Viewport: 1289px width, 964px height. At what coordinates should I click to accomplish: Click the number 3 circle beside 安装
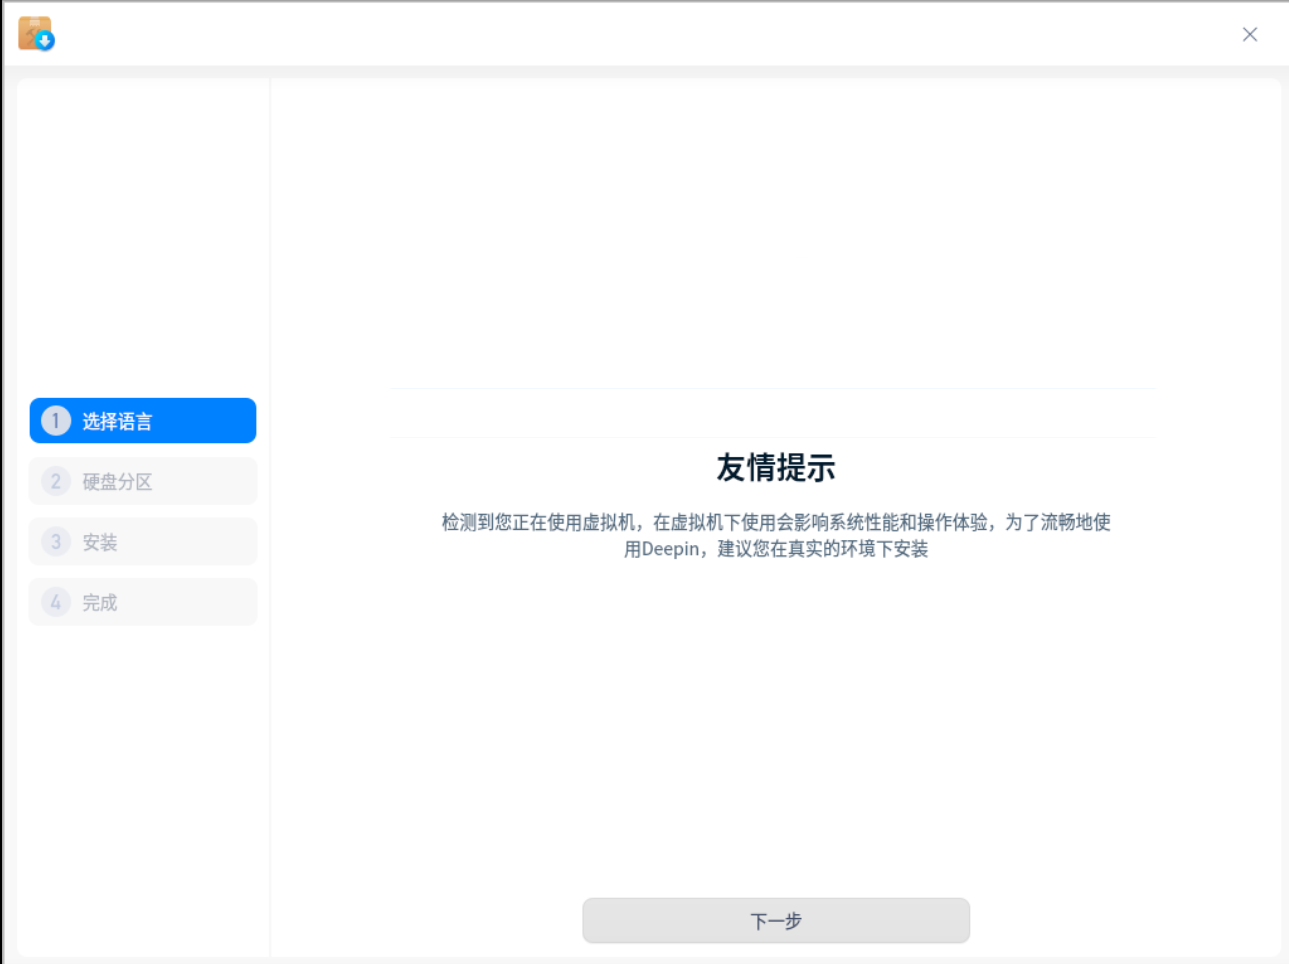pos(55,541)
